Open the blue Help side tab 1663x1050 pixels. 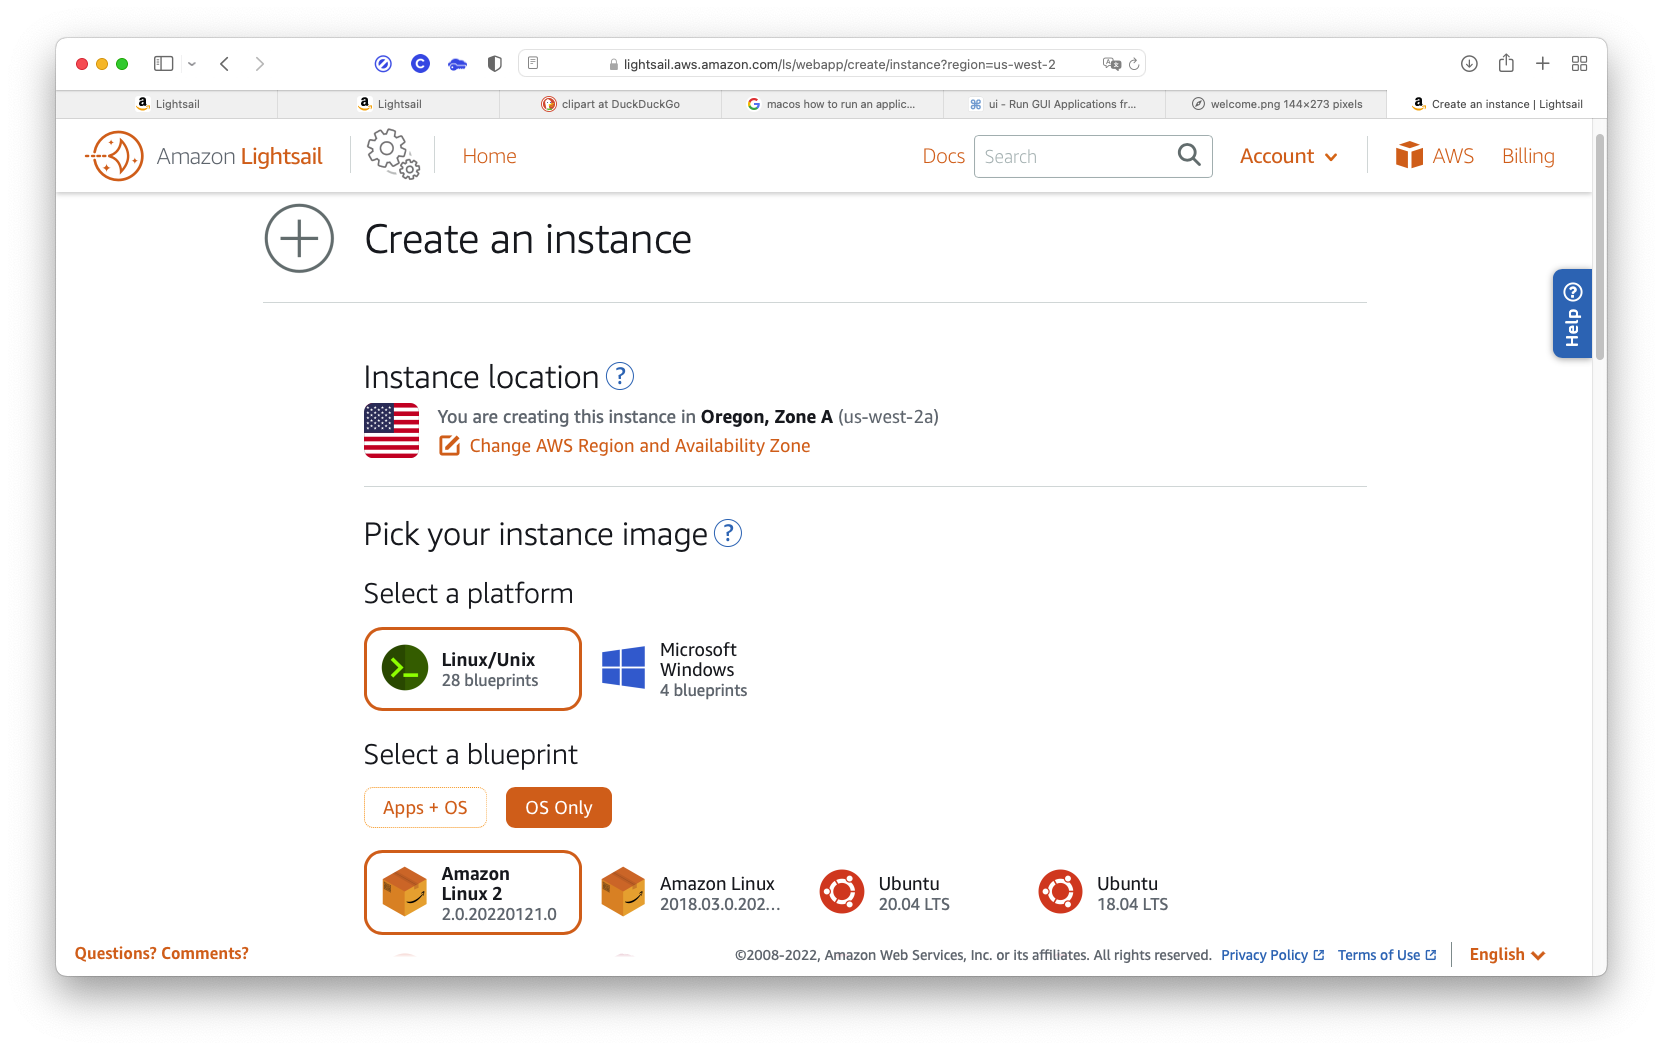click(x=1572, y=313)
